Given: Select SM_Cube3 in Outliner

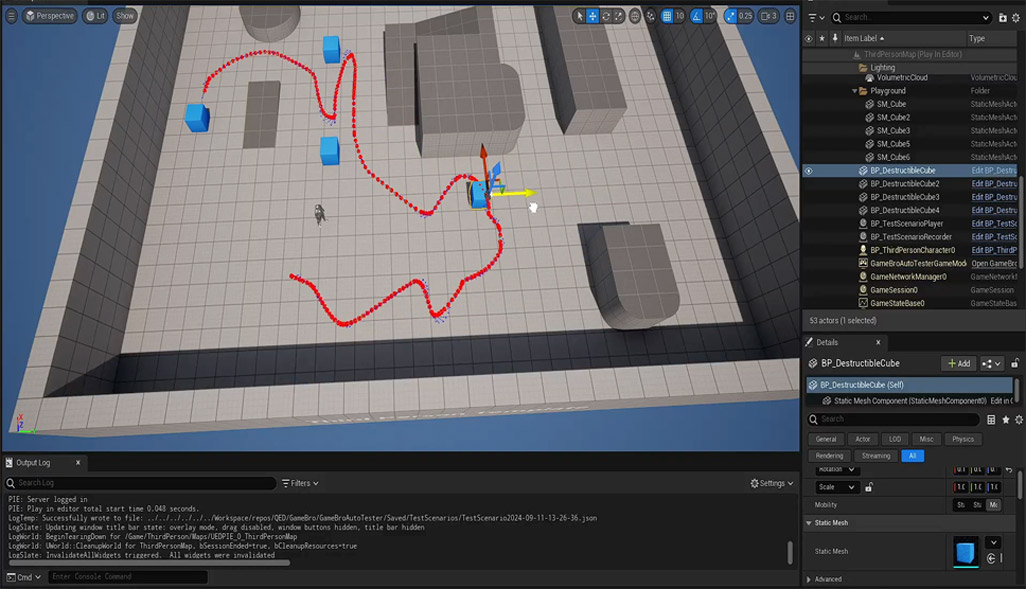Looking at the screenshot, I should [893, 131].
